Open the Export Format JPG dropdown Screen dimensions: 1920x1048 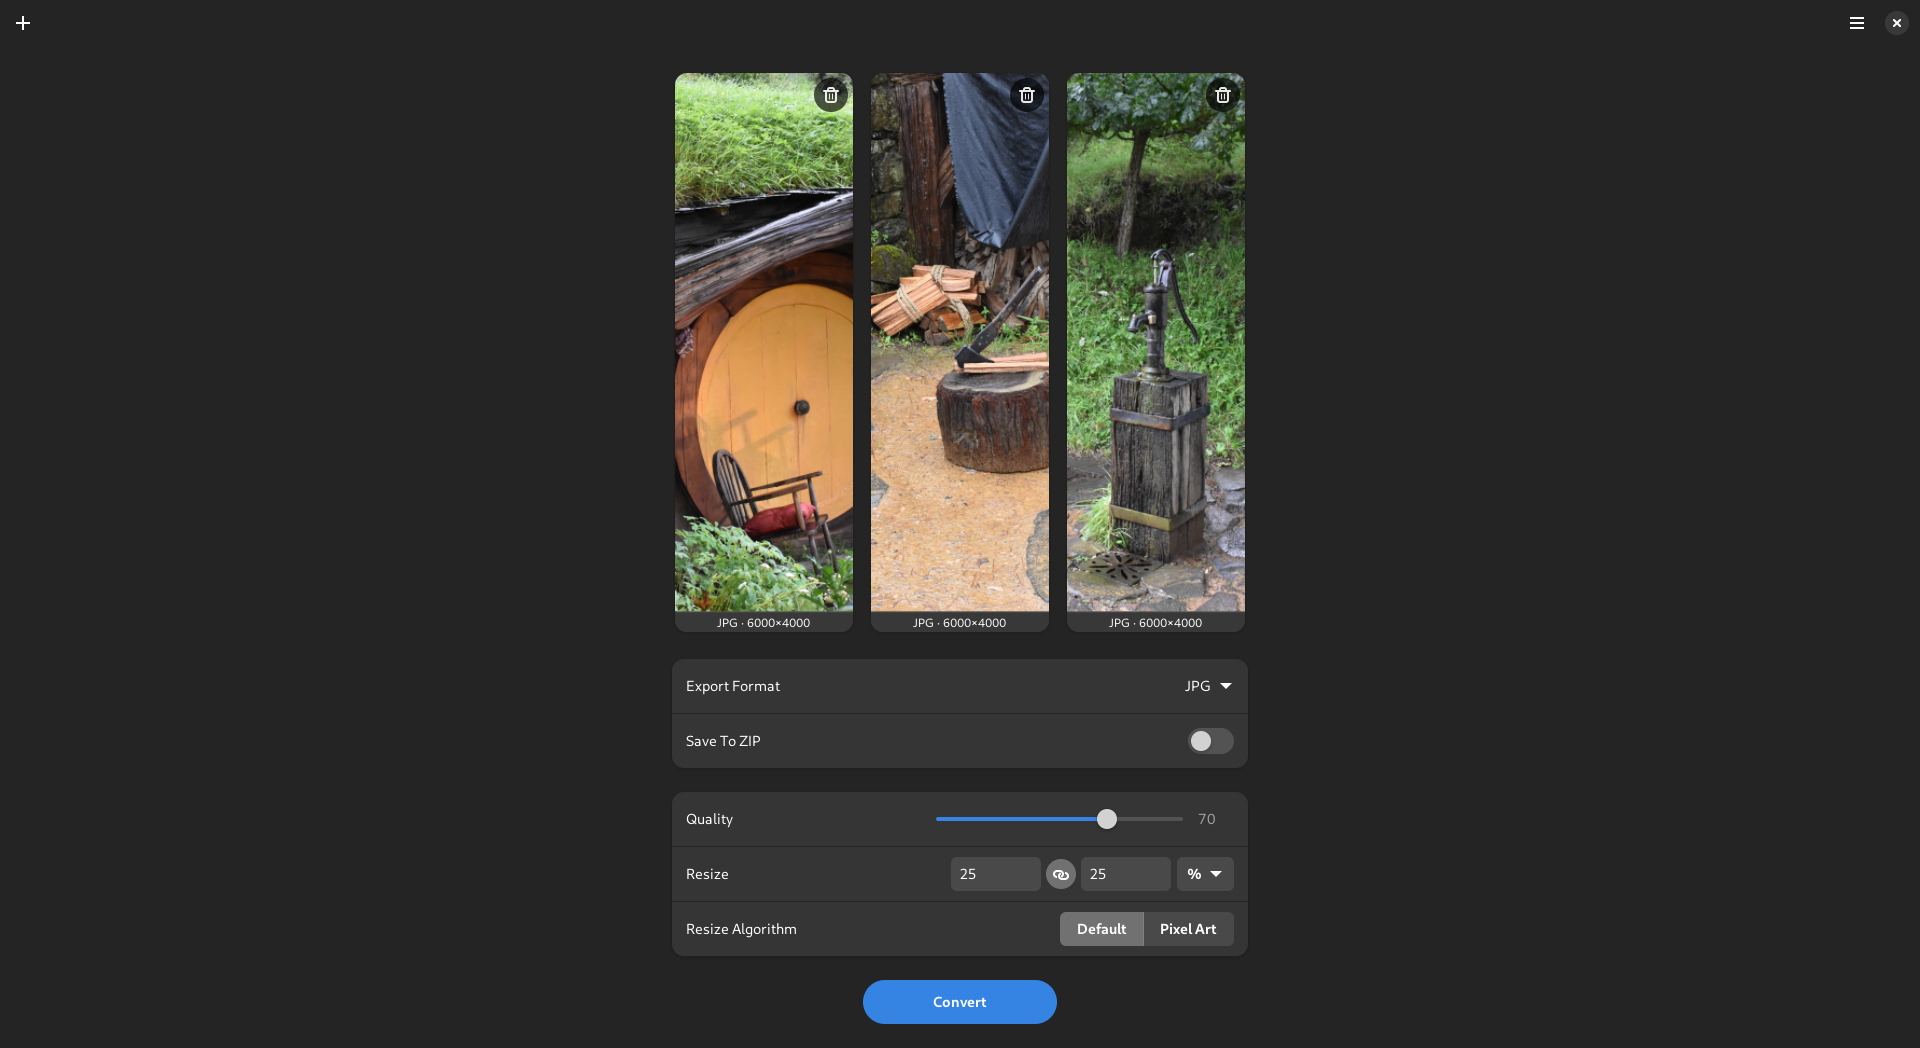pyautogui.click(x=1207, y=686)
